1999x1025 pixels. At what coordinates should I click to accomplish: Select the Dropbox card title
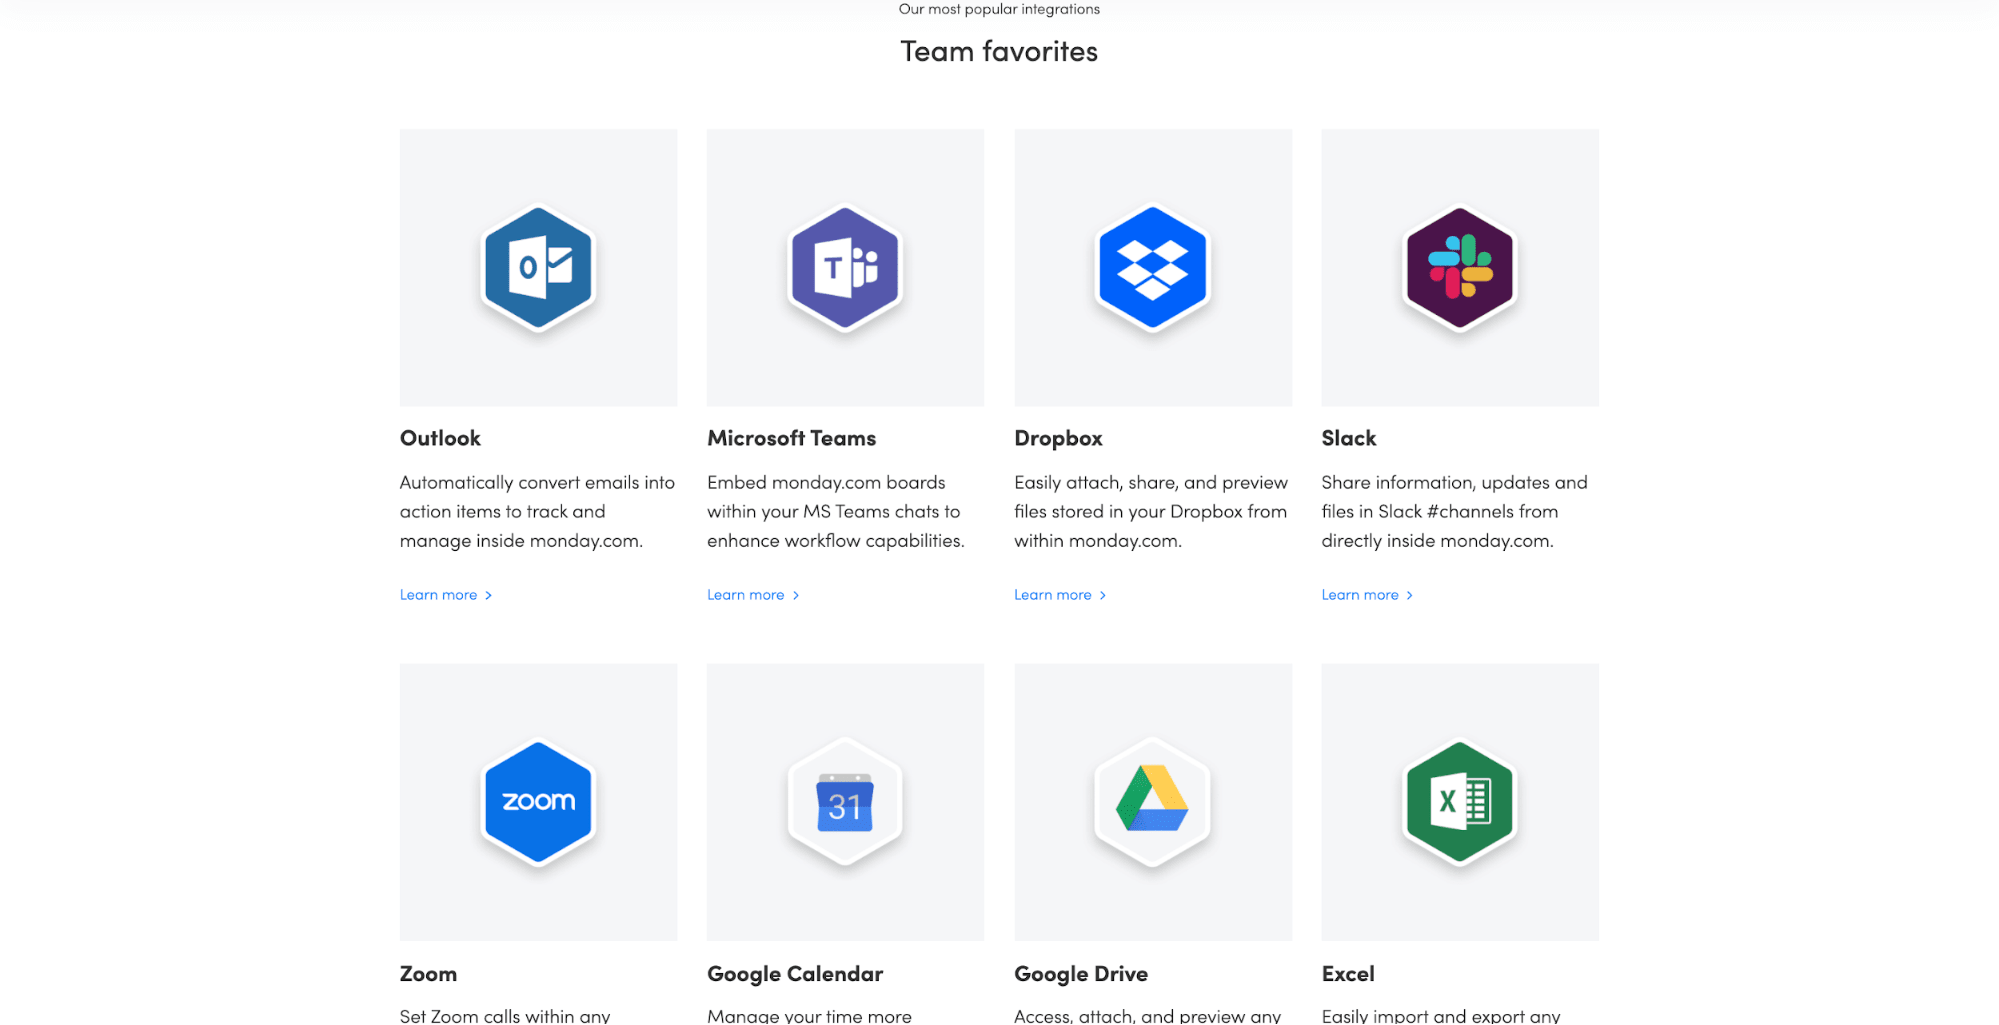pyautogui.click(x=1058, y=438)
